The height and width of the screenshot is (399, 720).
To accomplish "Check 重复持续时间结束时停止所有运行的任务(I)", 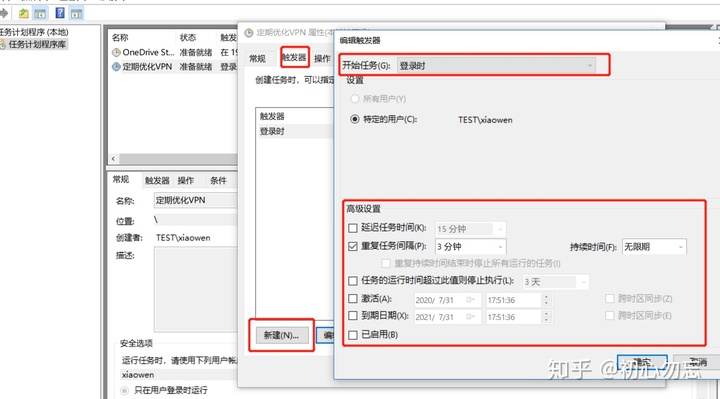I will (x=386, y=264).
